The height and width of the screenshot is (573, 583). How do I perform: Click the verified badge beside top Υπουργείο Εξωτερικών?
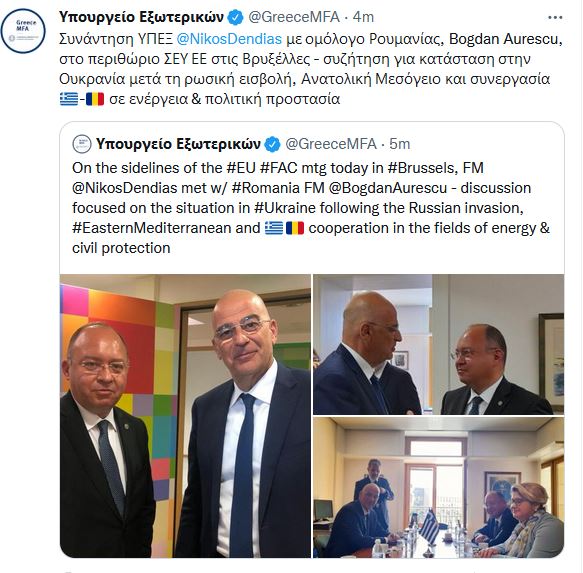[235, 17]
